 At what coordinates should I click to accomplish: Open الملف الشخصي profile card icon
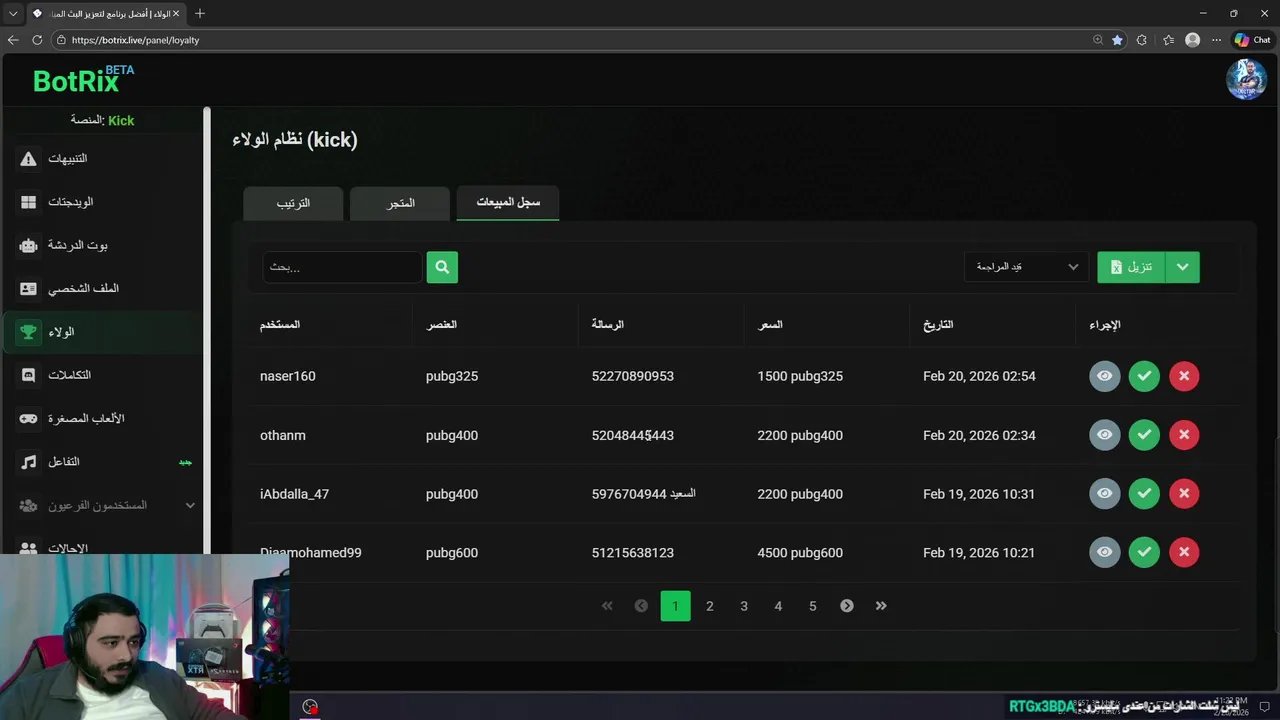pyautogui.click(x=28, y=288)
